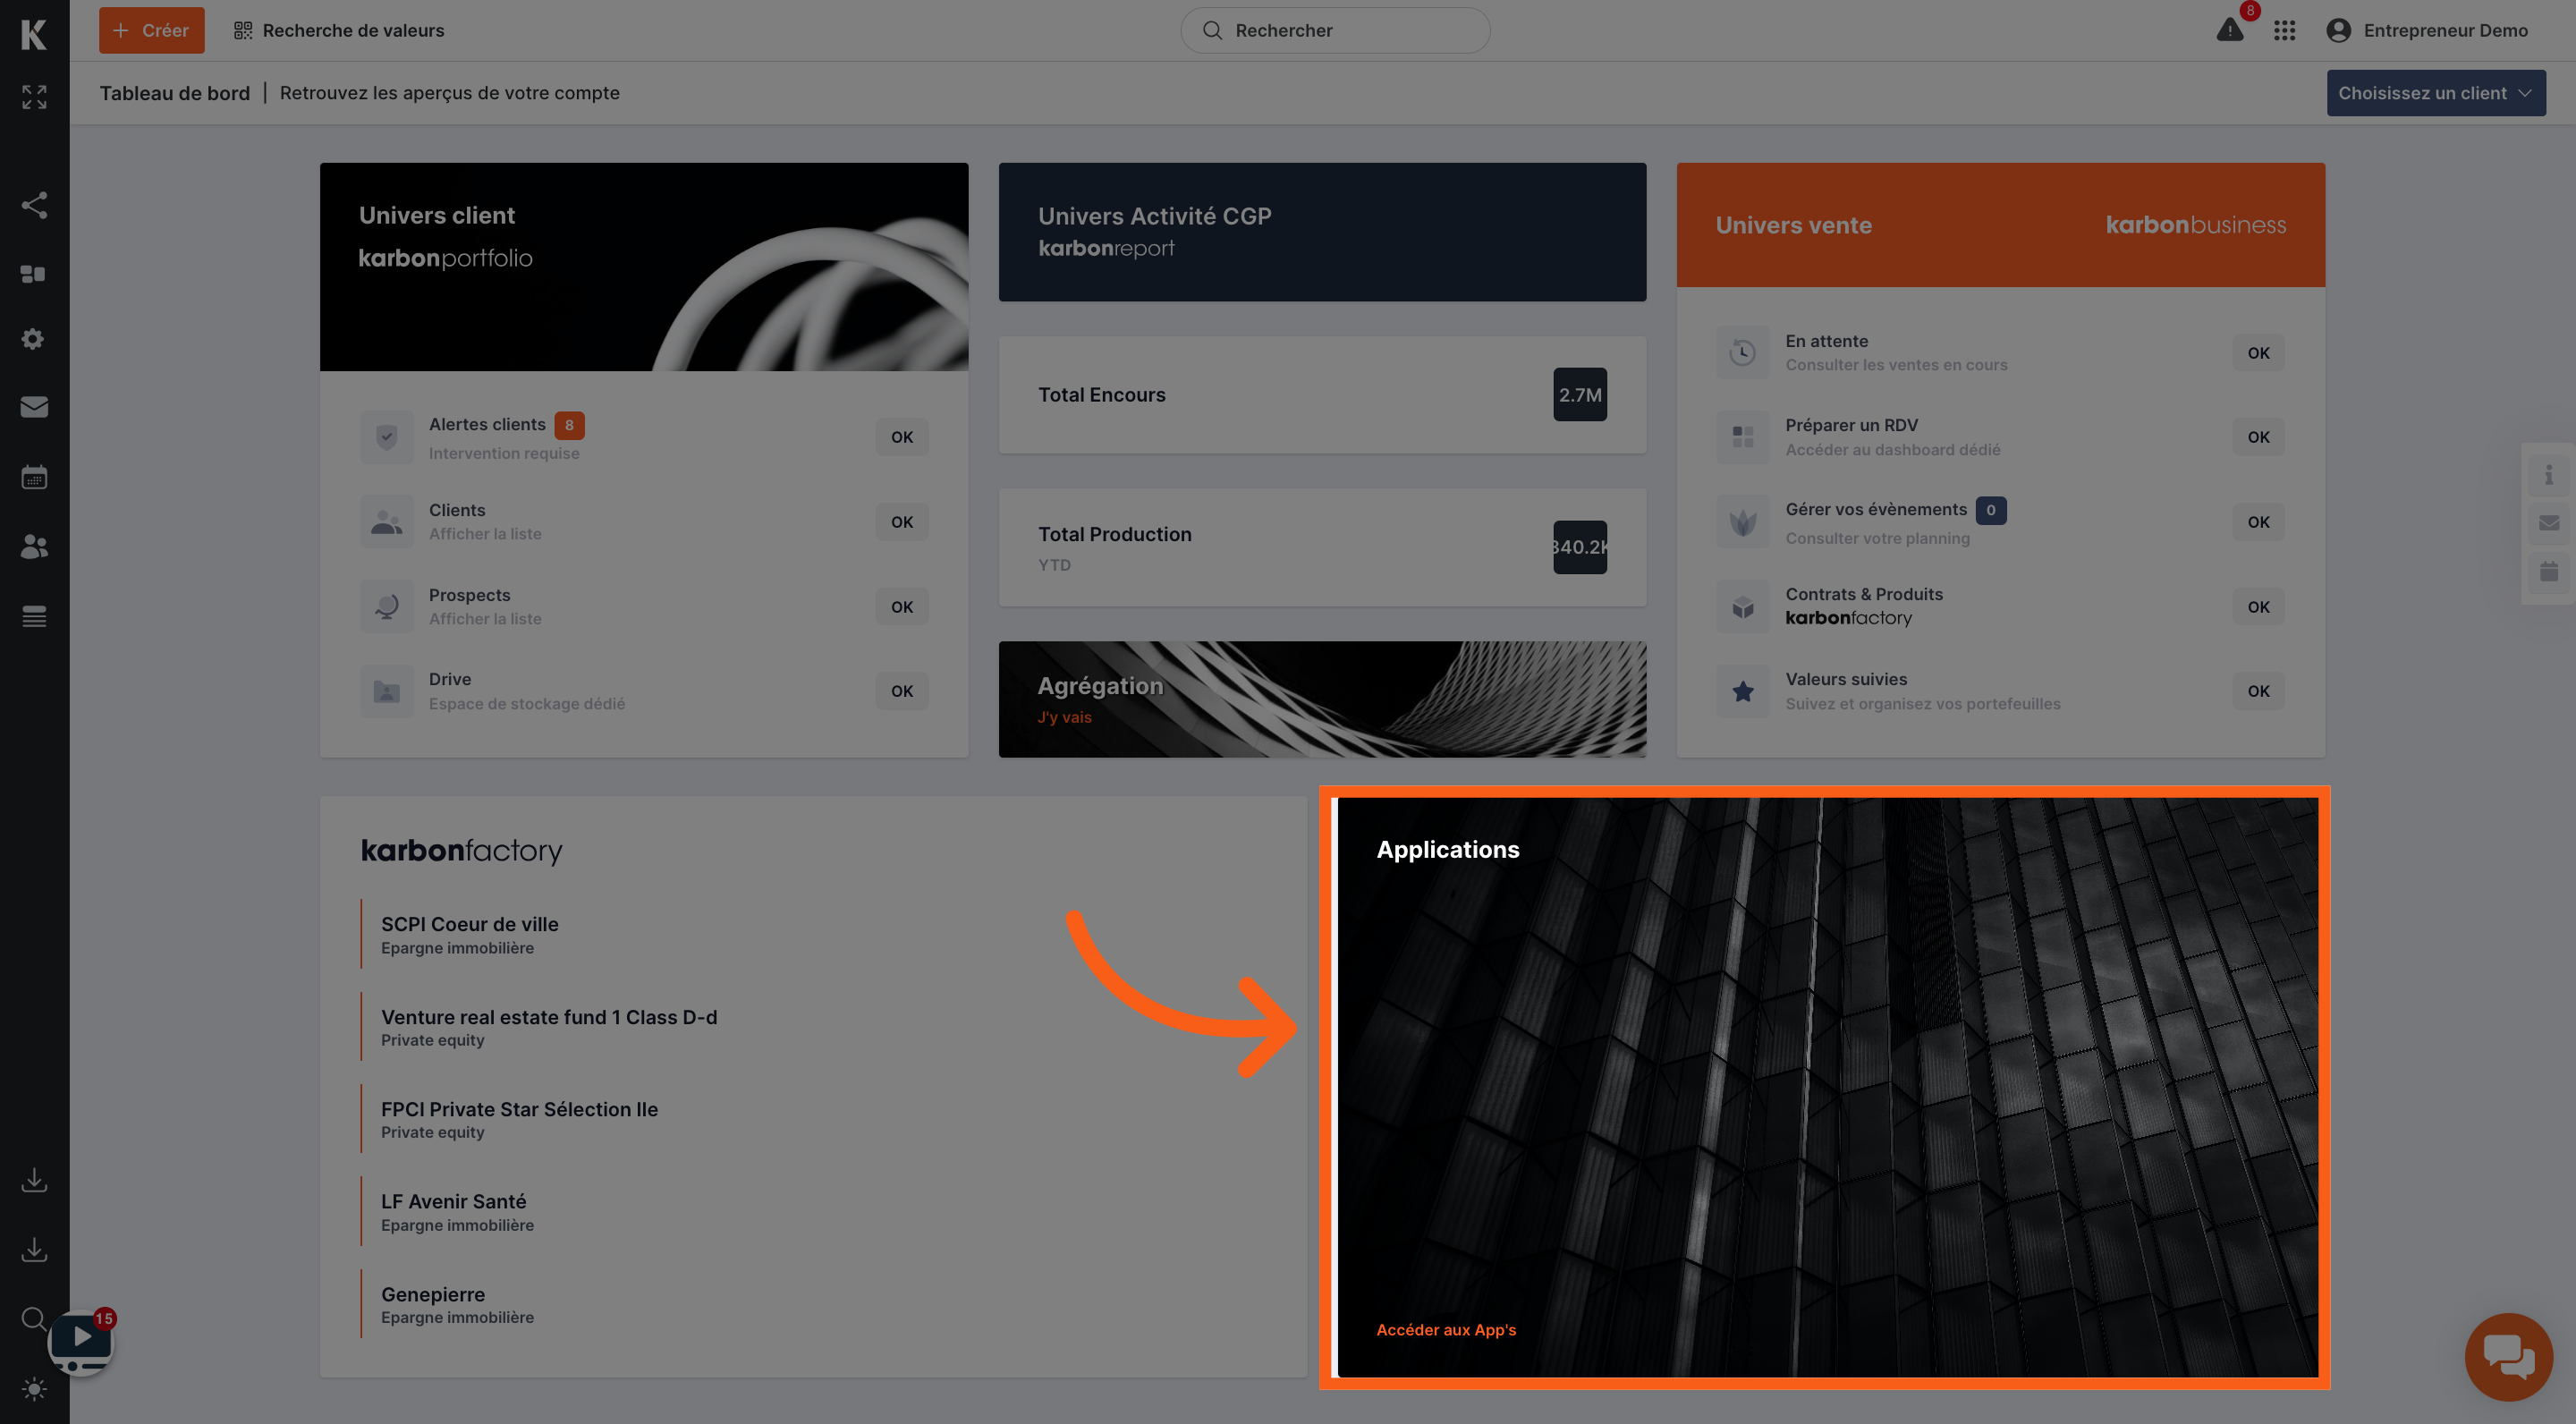Open the apps grid launcher icon
The width and height of the screenshot is (2576, 1424).
(2284, 31)
